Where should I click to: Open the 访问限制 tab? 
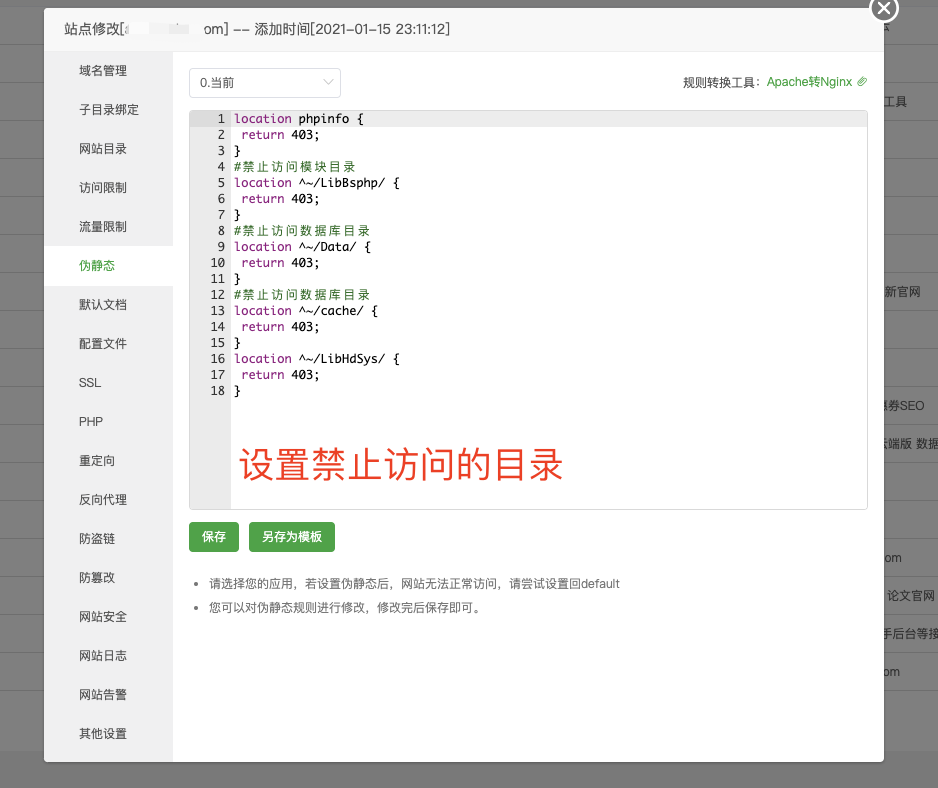[x=103, y=188]
